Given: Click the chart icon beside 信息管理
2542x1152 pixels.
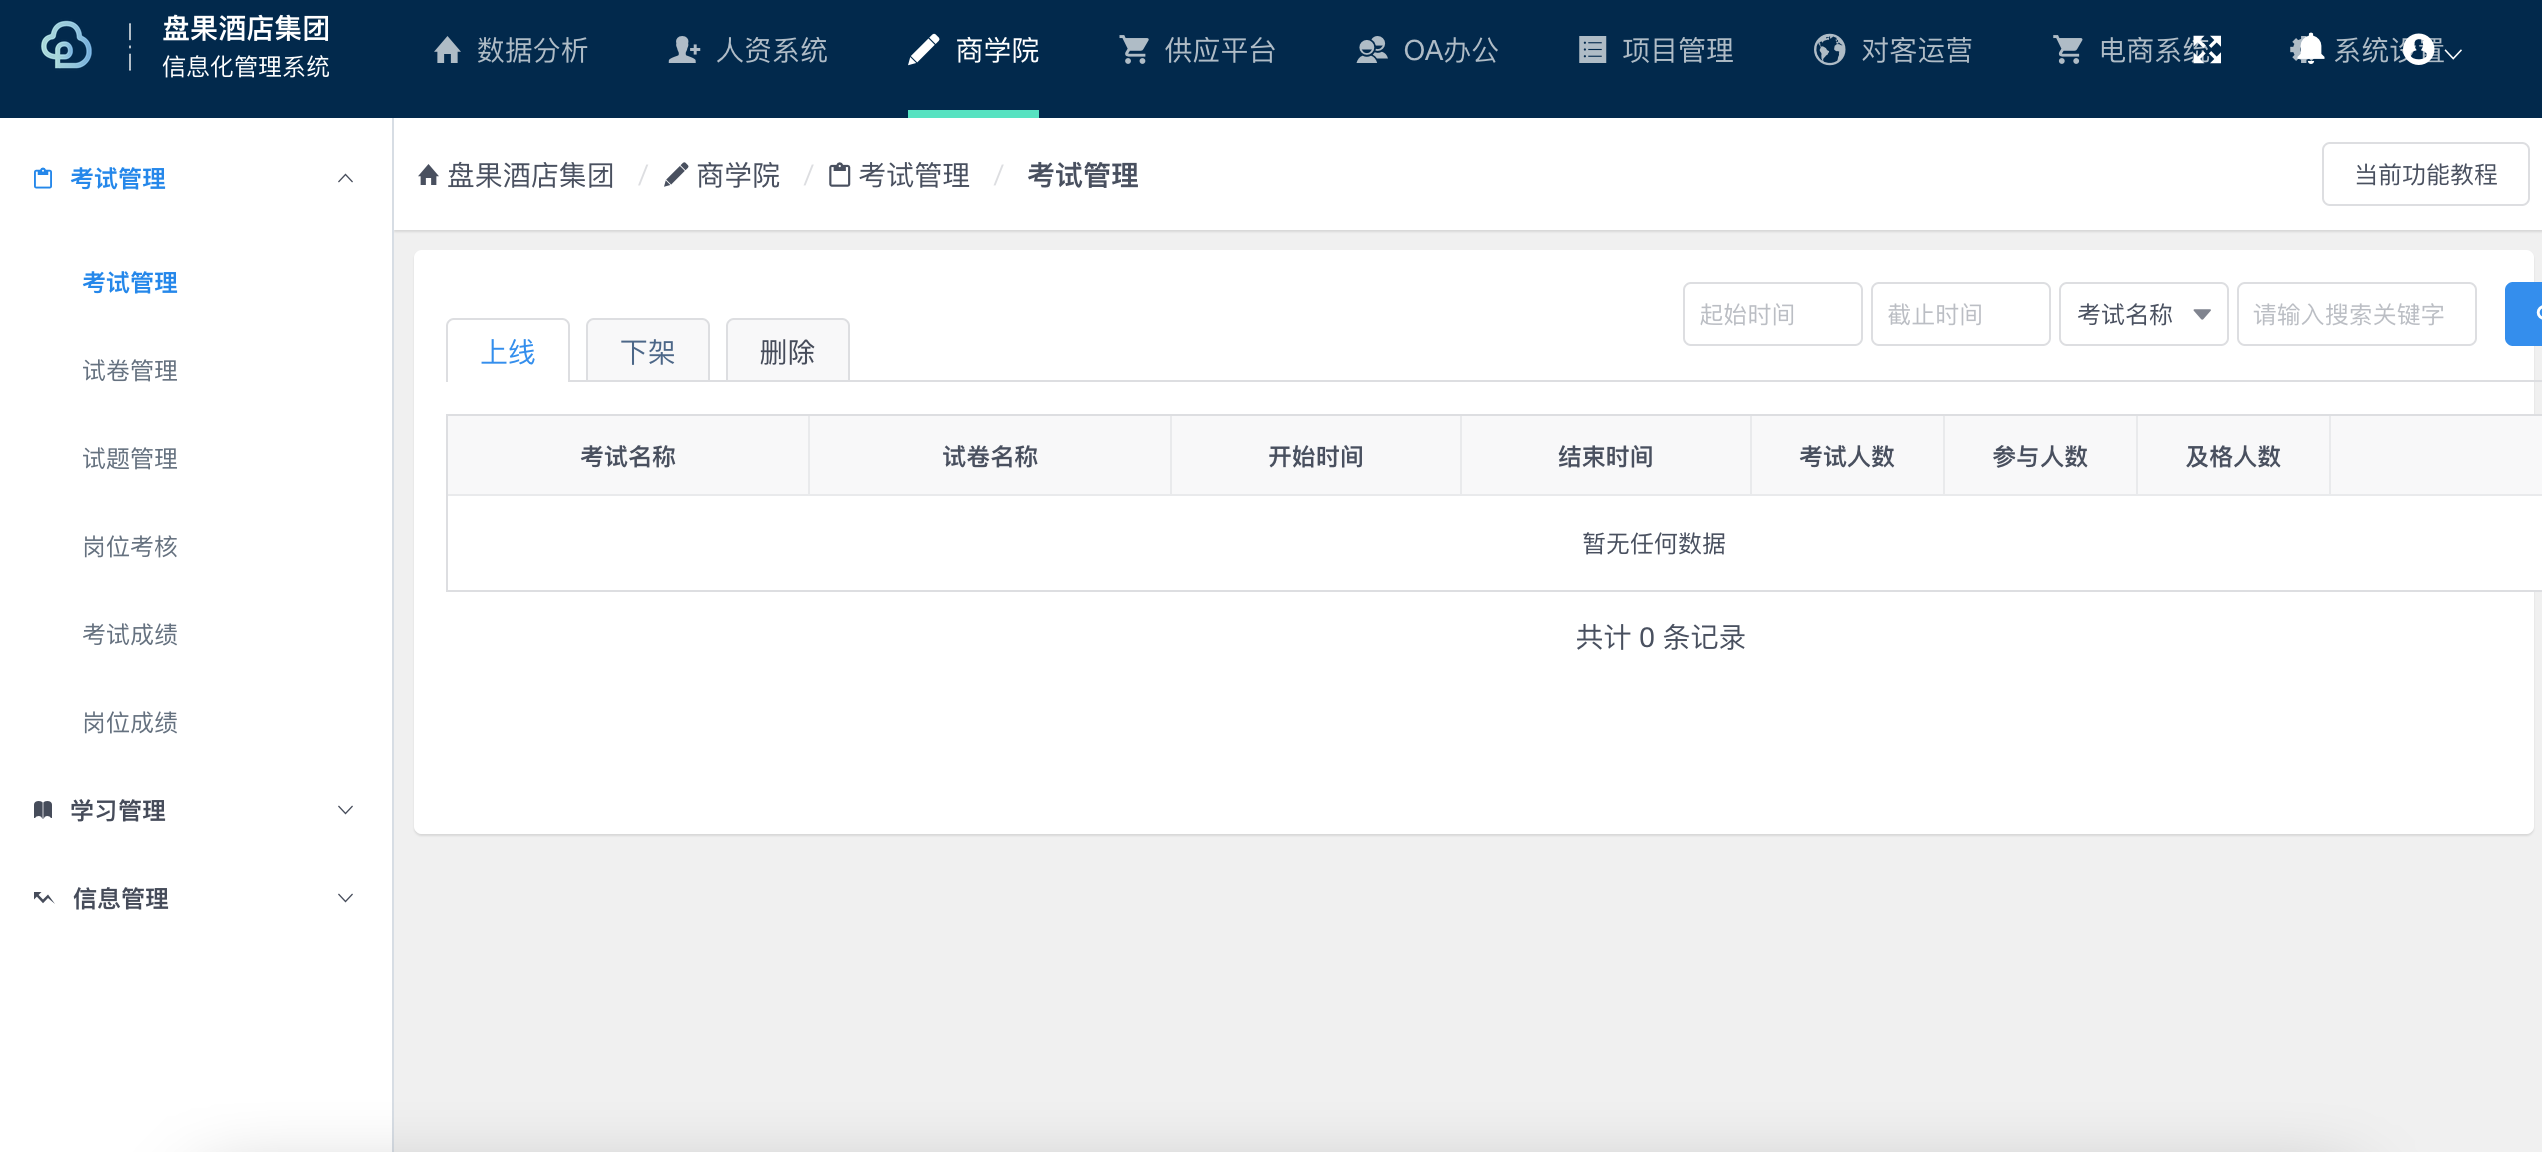Looking at the screenshot, I should pyautogui.click(x=43, y=898).
